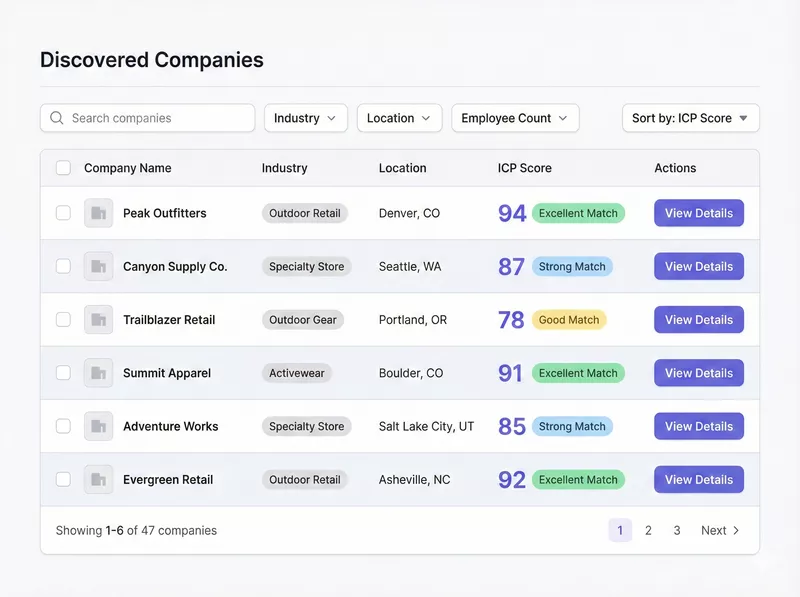The image size is (800, 597).
Task: Open the Employee Count filter dropdown
Action: point(515,118)
